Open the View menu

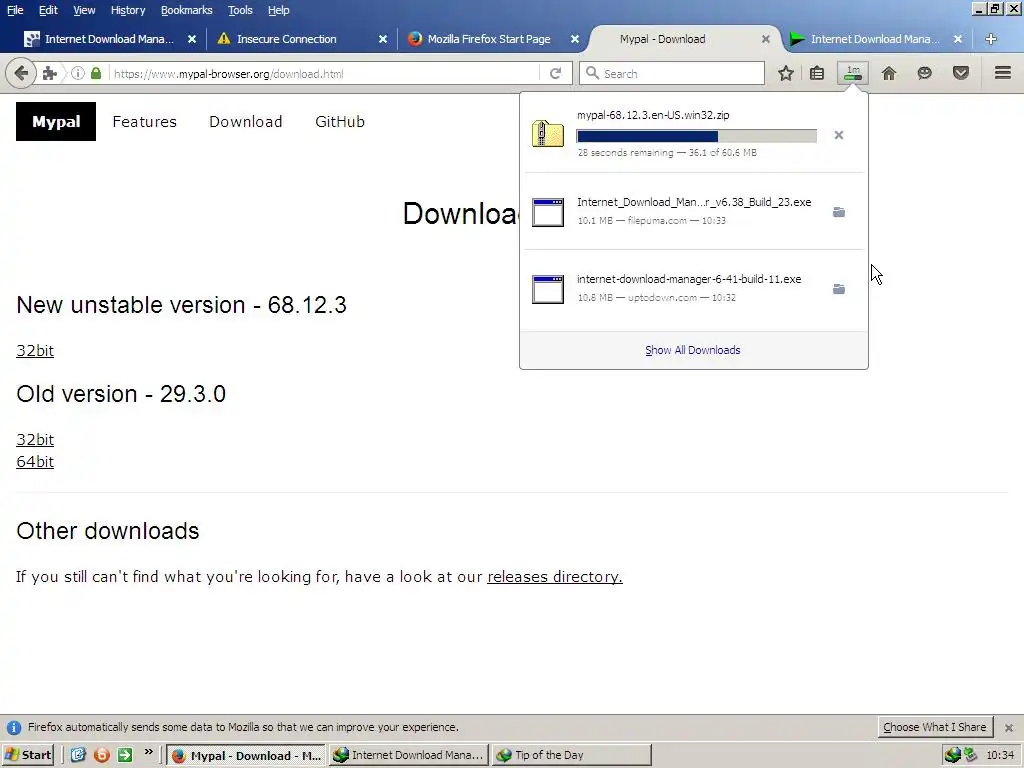(84, 10)
